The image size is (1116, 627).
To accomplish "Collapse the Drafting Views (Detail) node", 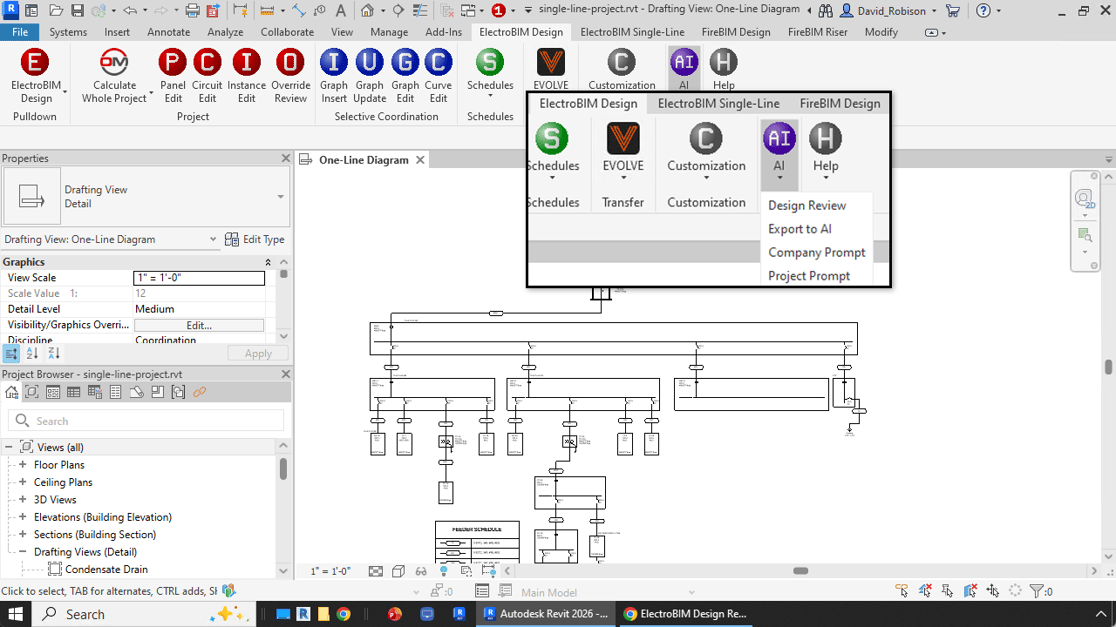I will click(x=23, y=552).
